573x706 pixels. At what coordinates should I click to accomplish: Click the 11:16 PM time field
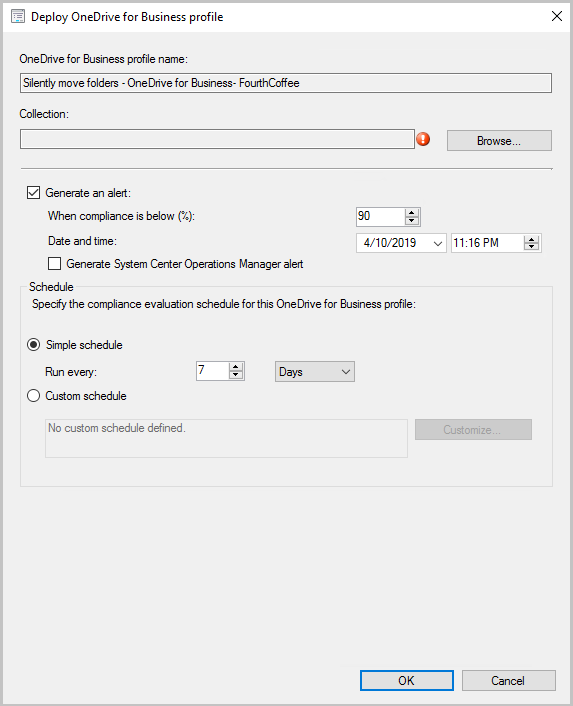pos(487,243)
